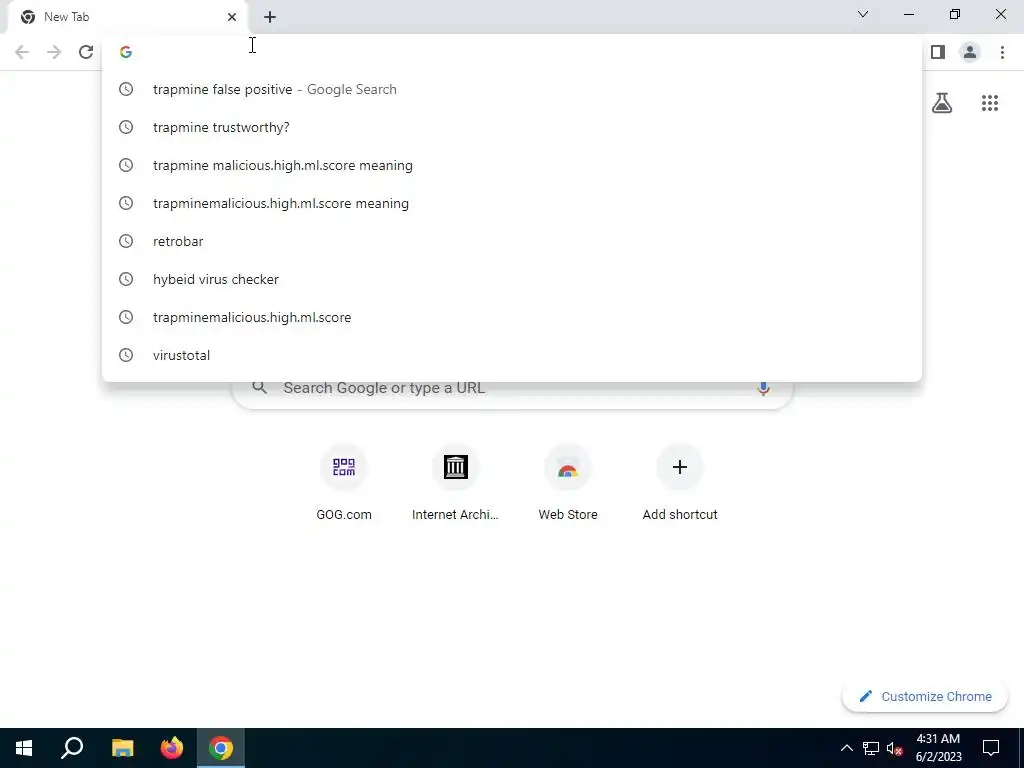Choose suggestion trapminemalicious.high.ml.score meaning
This screenshot has width=1024, height=768.
coord(512,203)
